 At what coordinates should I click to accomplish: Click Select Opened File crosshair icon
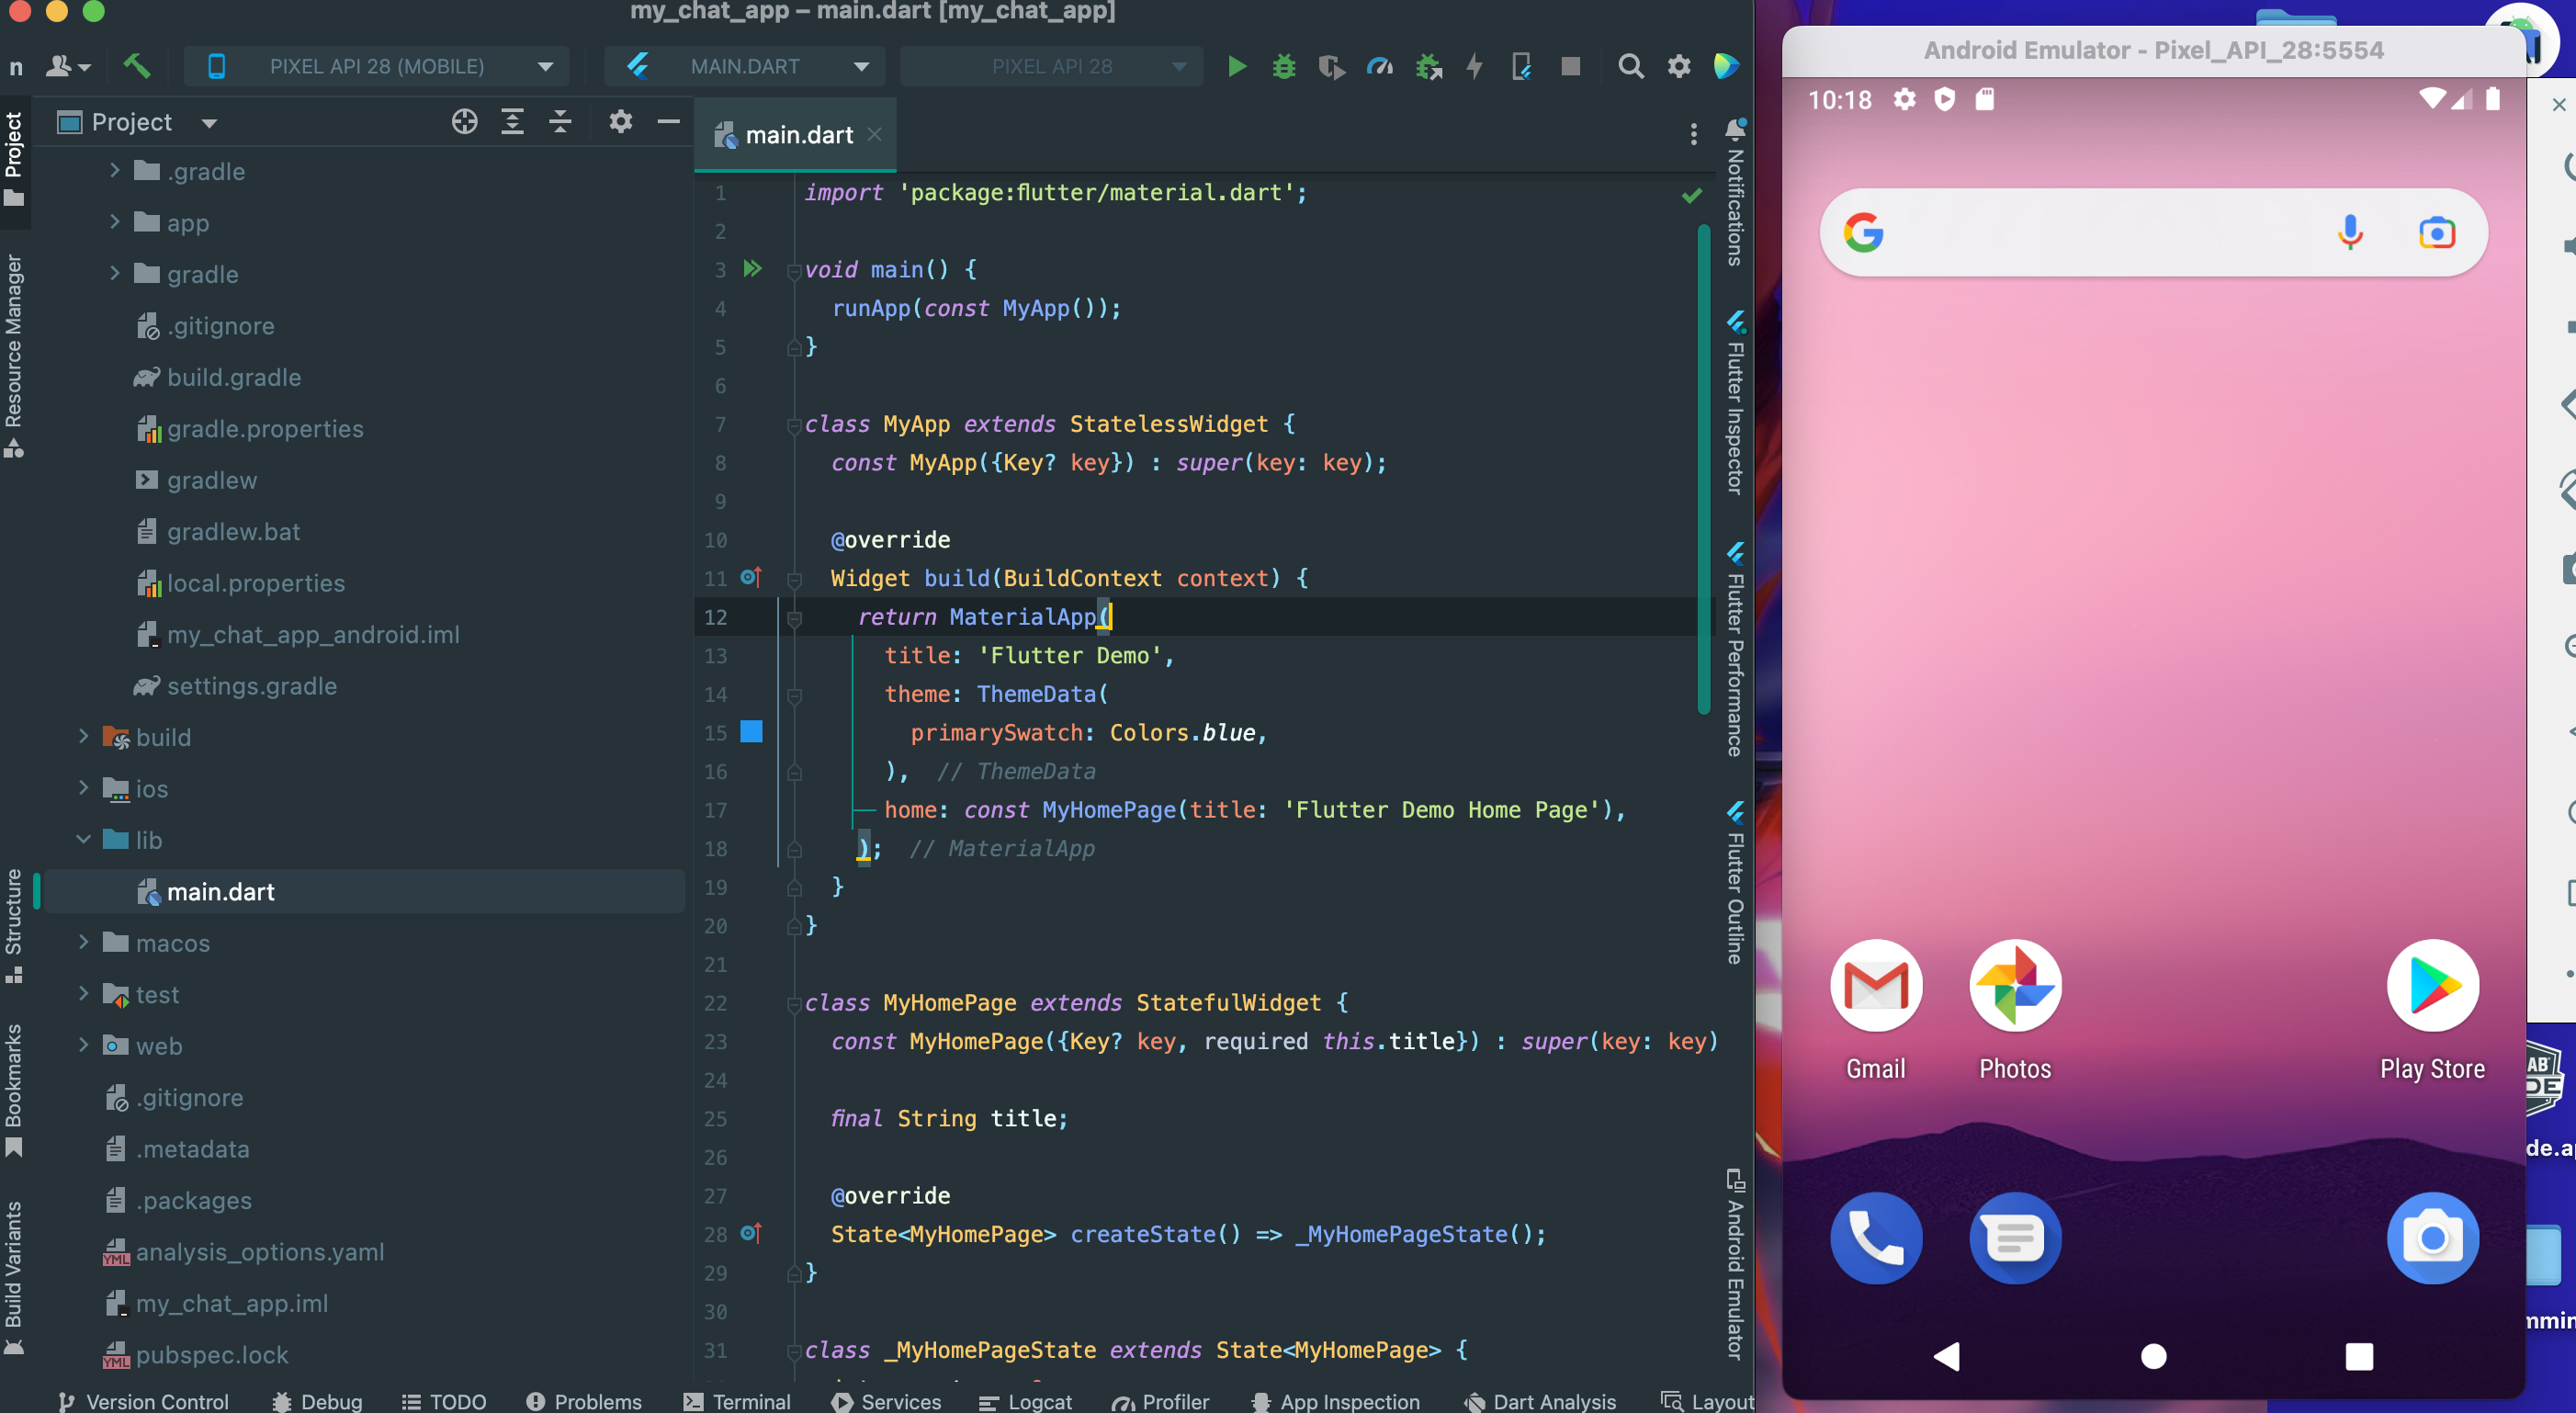tap(464, 122)
